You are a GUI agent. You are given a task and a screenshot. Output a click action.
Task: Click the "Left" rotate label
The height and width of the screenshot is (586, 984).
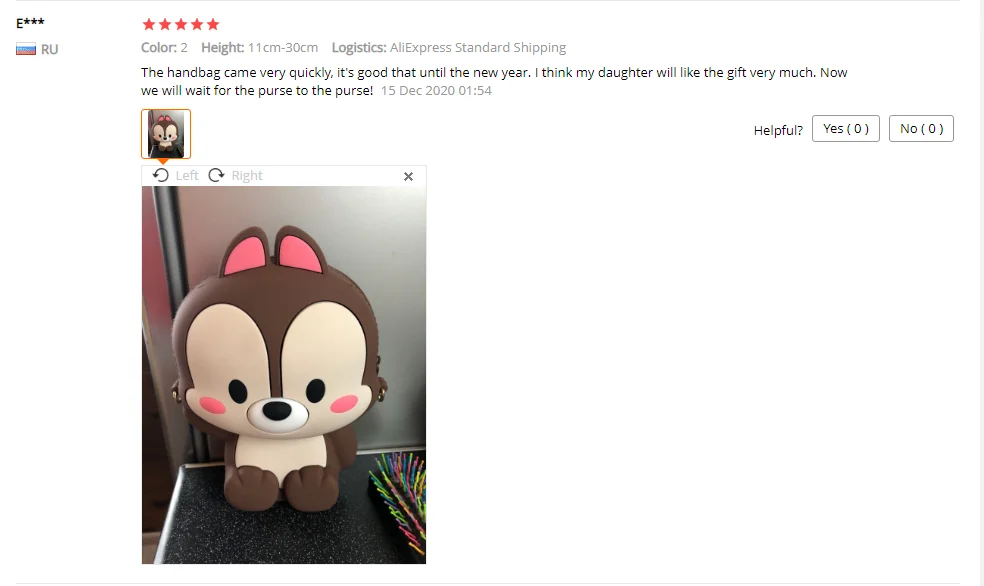187,176
